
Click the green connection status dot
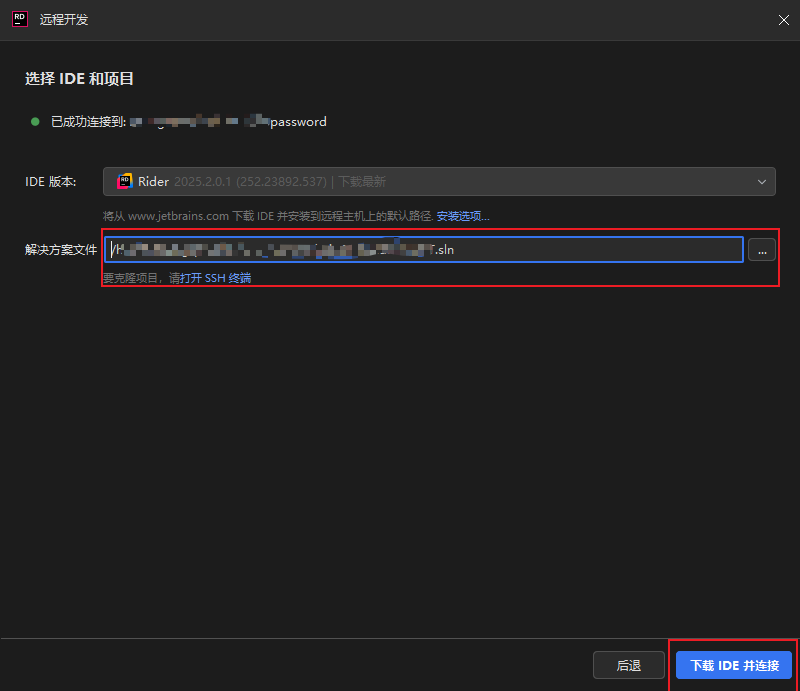pyautogui.click(x=35, y=122)
